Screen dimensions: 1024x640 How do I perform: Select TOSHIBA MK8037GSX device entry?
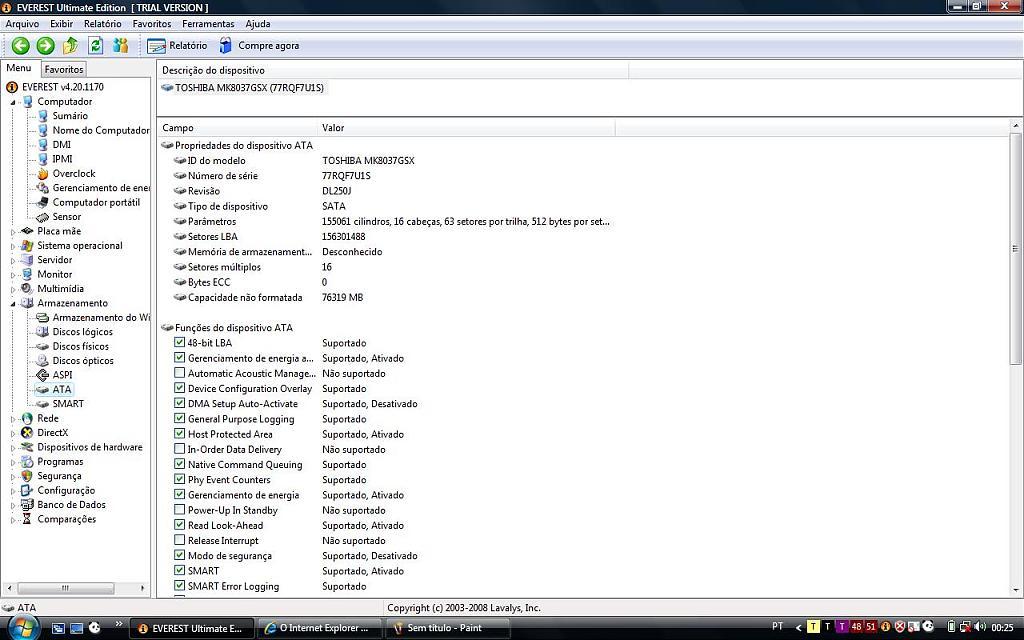(249, 88)
